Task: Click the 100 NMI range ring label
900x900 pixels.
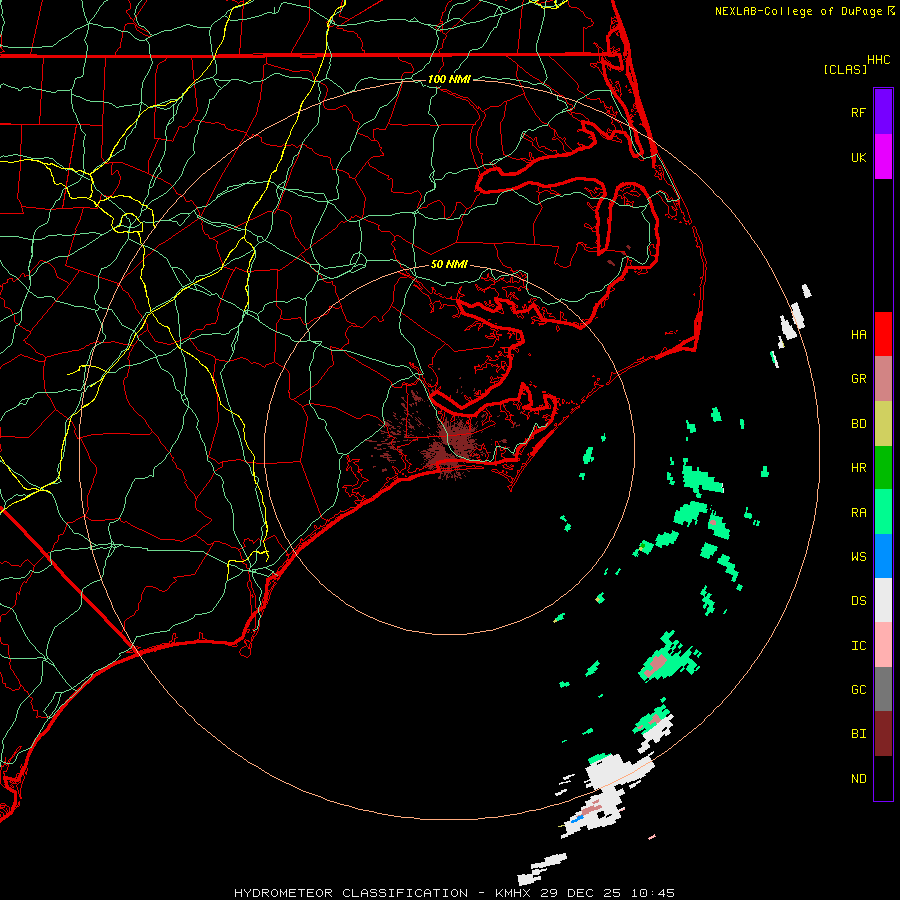Action: click(449, 79)
